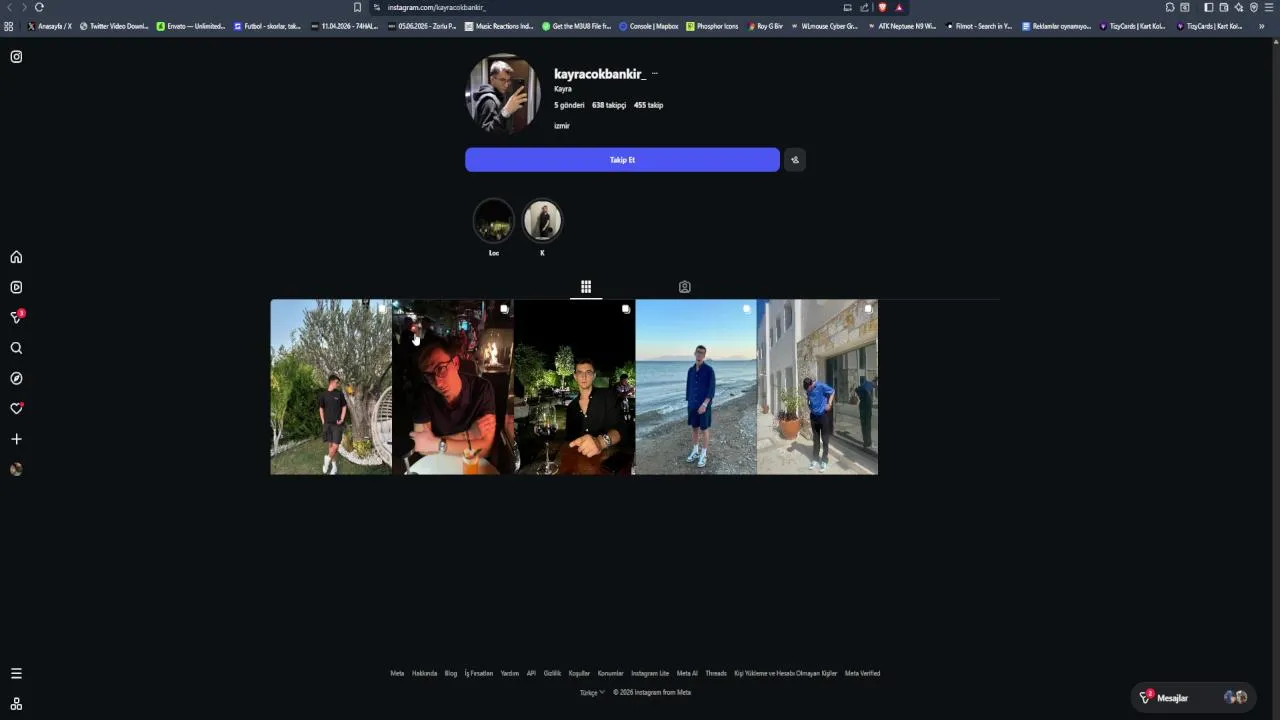Click 'Hakkında' footer link

click(x=425, y=673)
